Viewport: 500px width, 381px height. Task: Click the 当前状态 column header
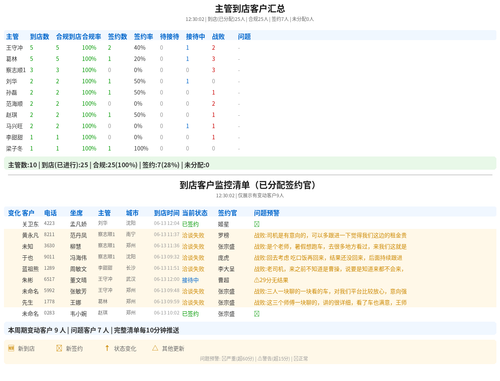195,213
